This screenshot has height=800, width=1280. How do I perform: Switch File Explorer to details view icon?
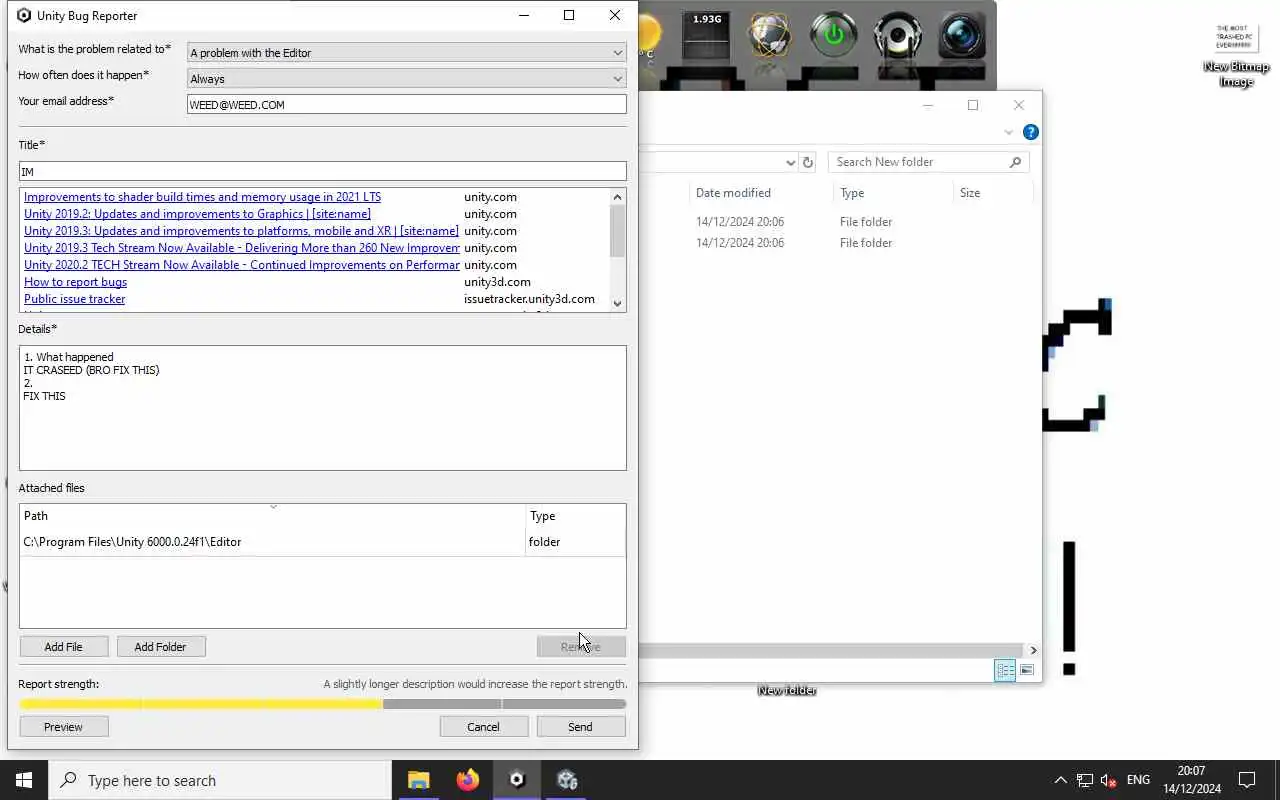point(1005,670)
